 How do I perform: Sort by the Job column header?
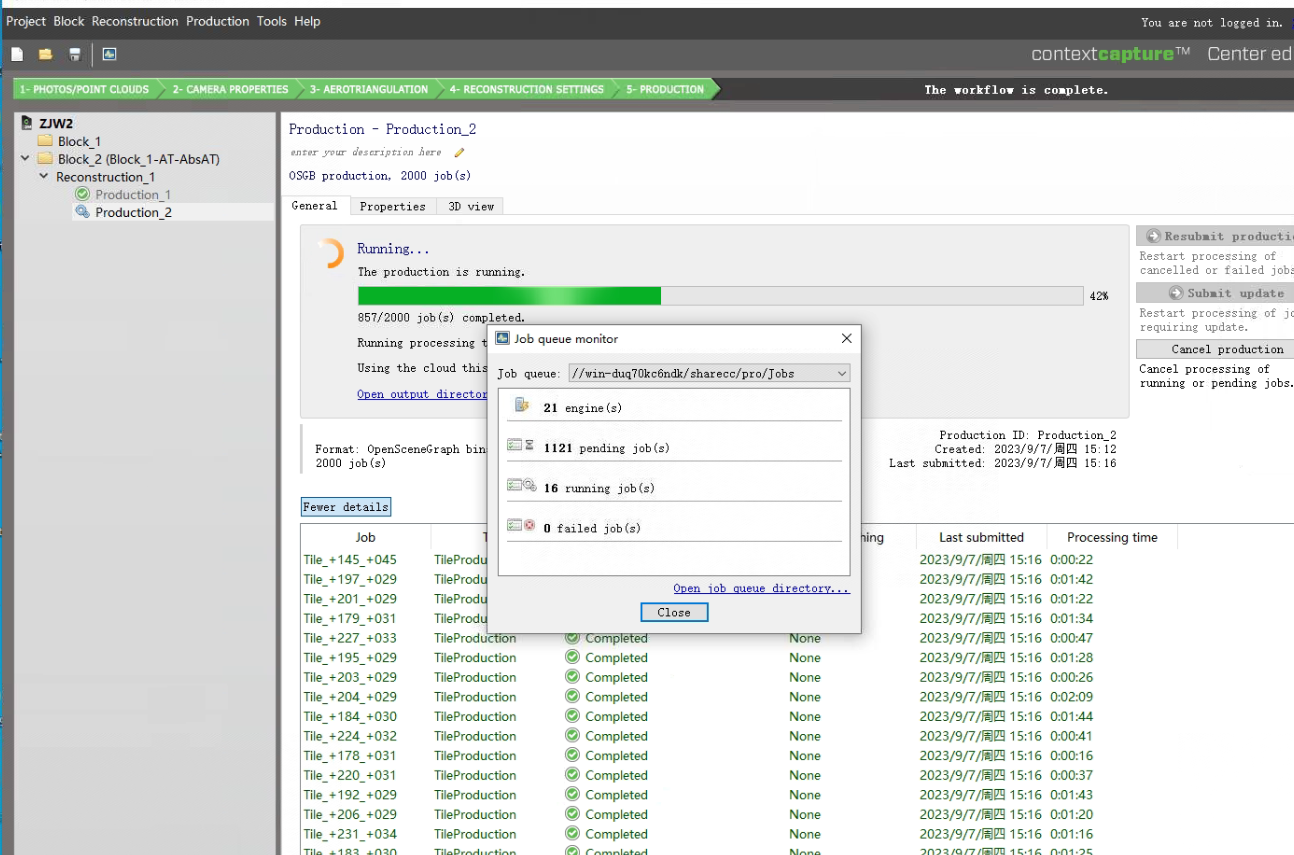pos(365,537)
